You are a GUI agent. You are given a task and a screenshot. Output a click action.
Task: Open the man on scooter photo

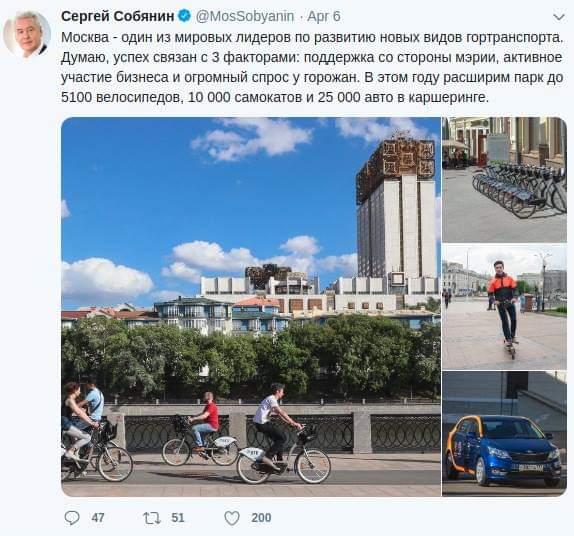click(x=504, y=307)
